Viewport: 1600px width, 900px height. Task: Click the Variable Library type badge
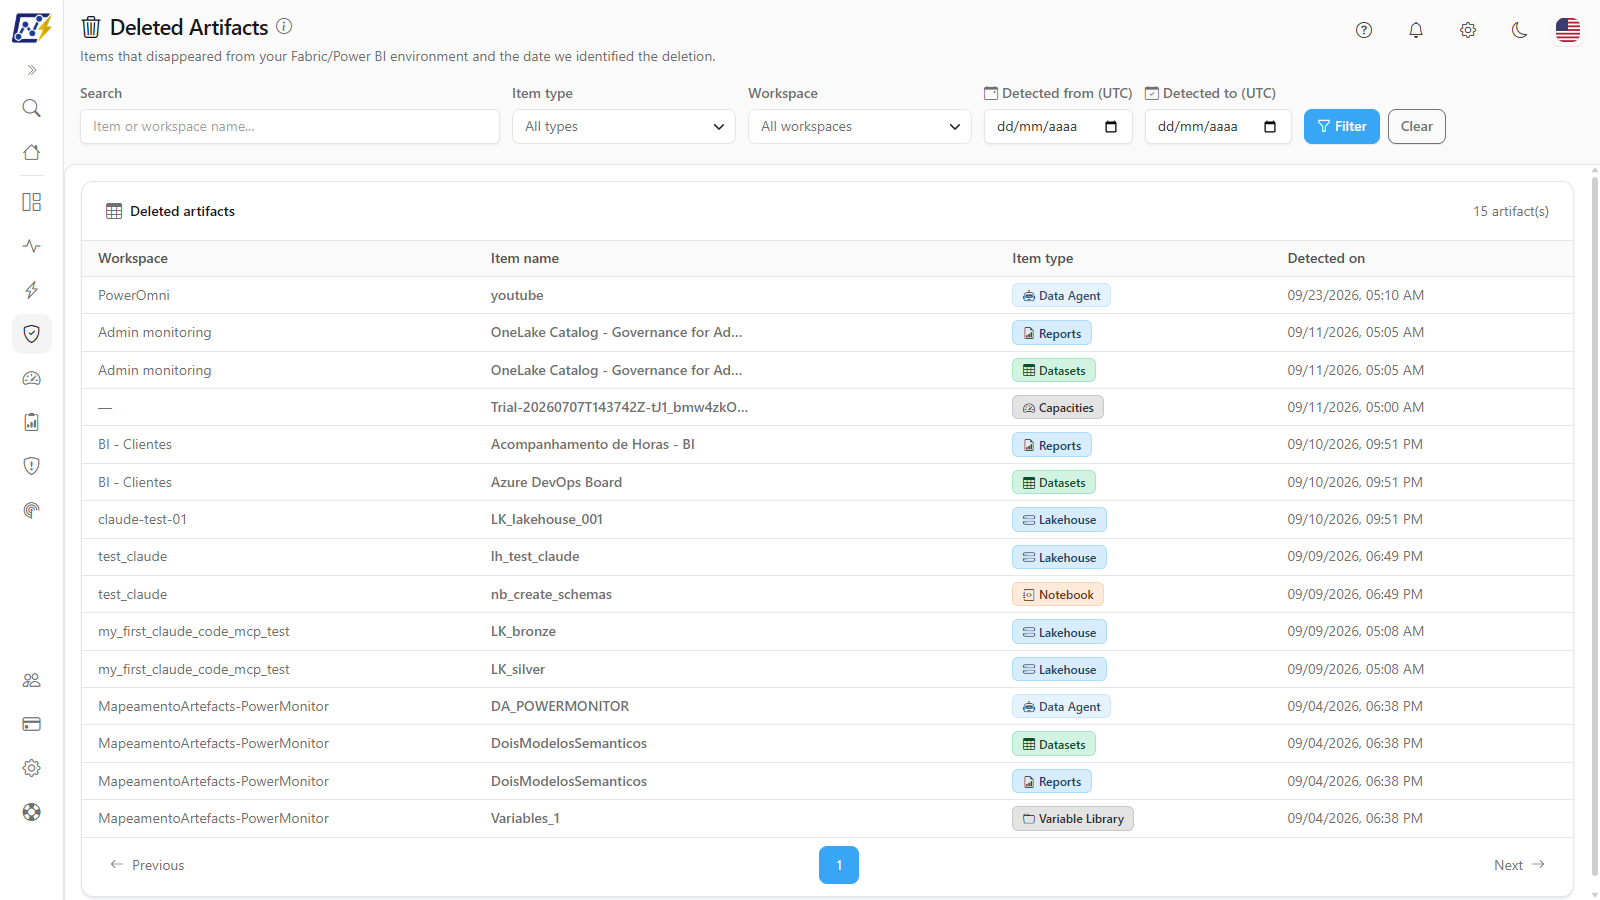[1073, 818]
